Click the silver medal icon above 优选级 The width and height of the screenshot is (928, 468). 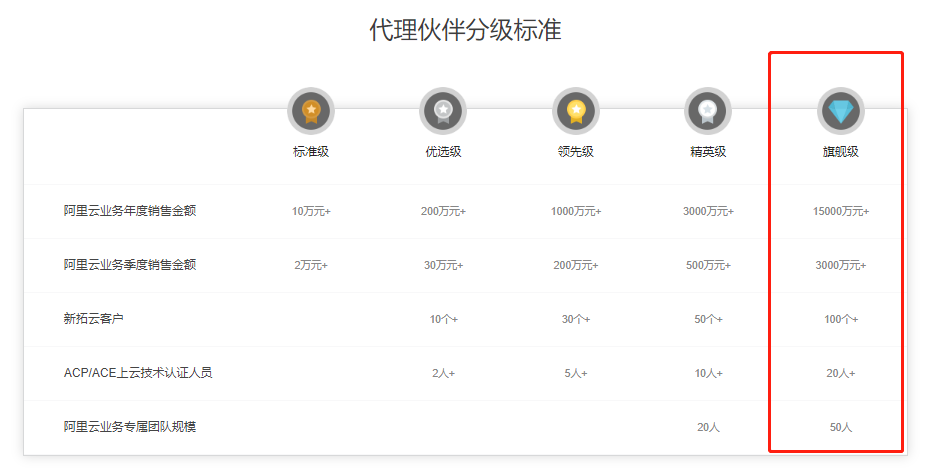443,111
